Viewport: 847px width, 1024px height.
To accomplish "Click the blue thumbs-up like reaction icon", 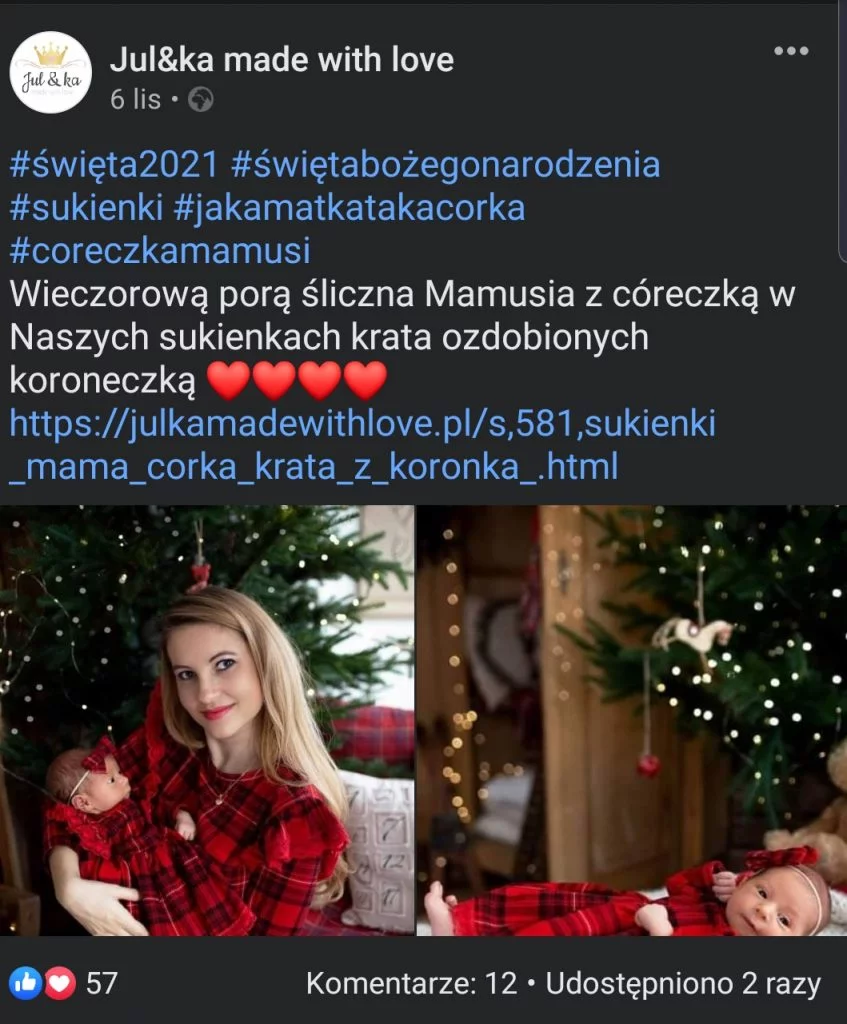I will coord(25,983).
